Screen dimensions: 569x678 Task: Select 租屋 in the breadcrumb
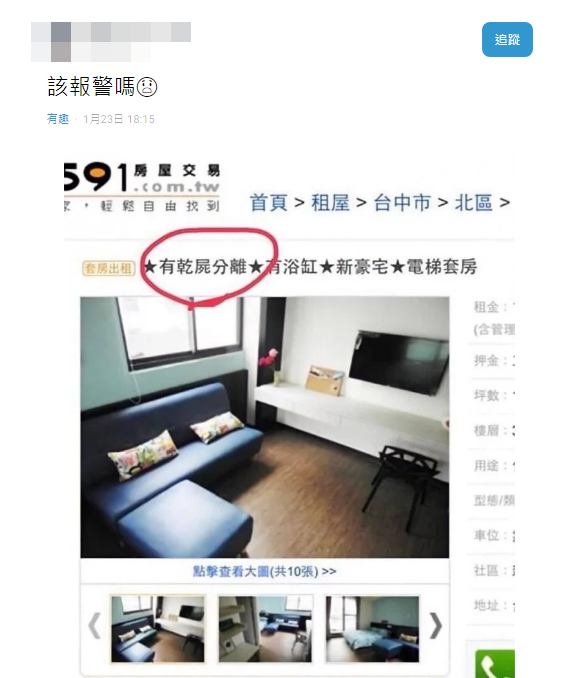[330, 203]
